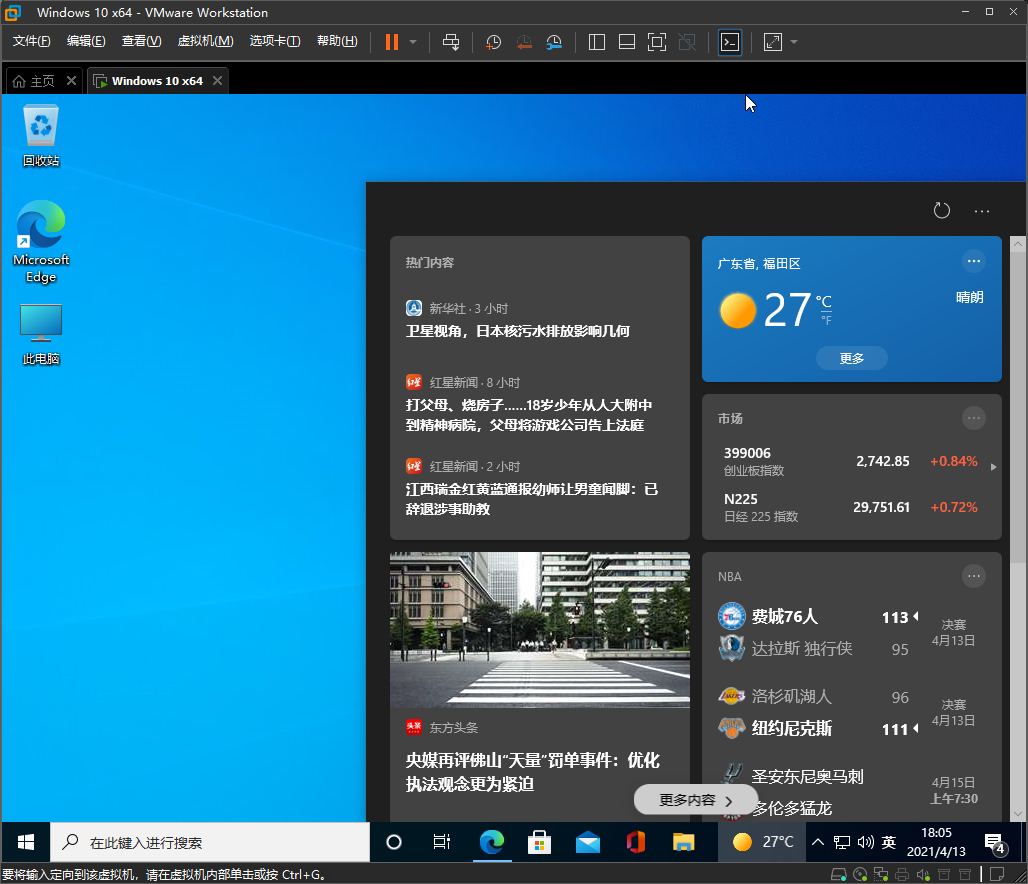Open the snapshot manager icon
The image size is (1028, 884).
(554, 42)
